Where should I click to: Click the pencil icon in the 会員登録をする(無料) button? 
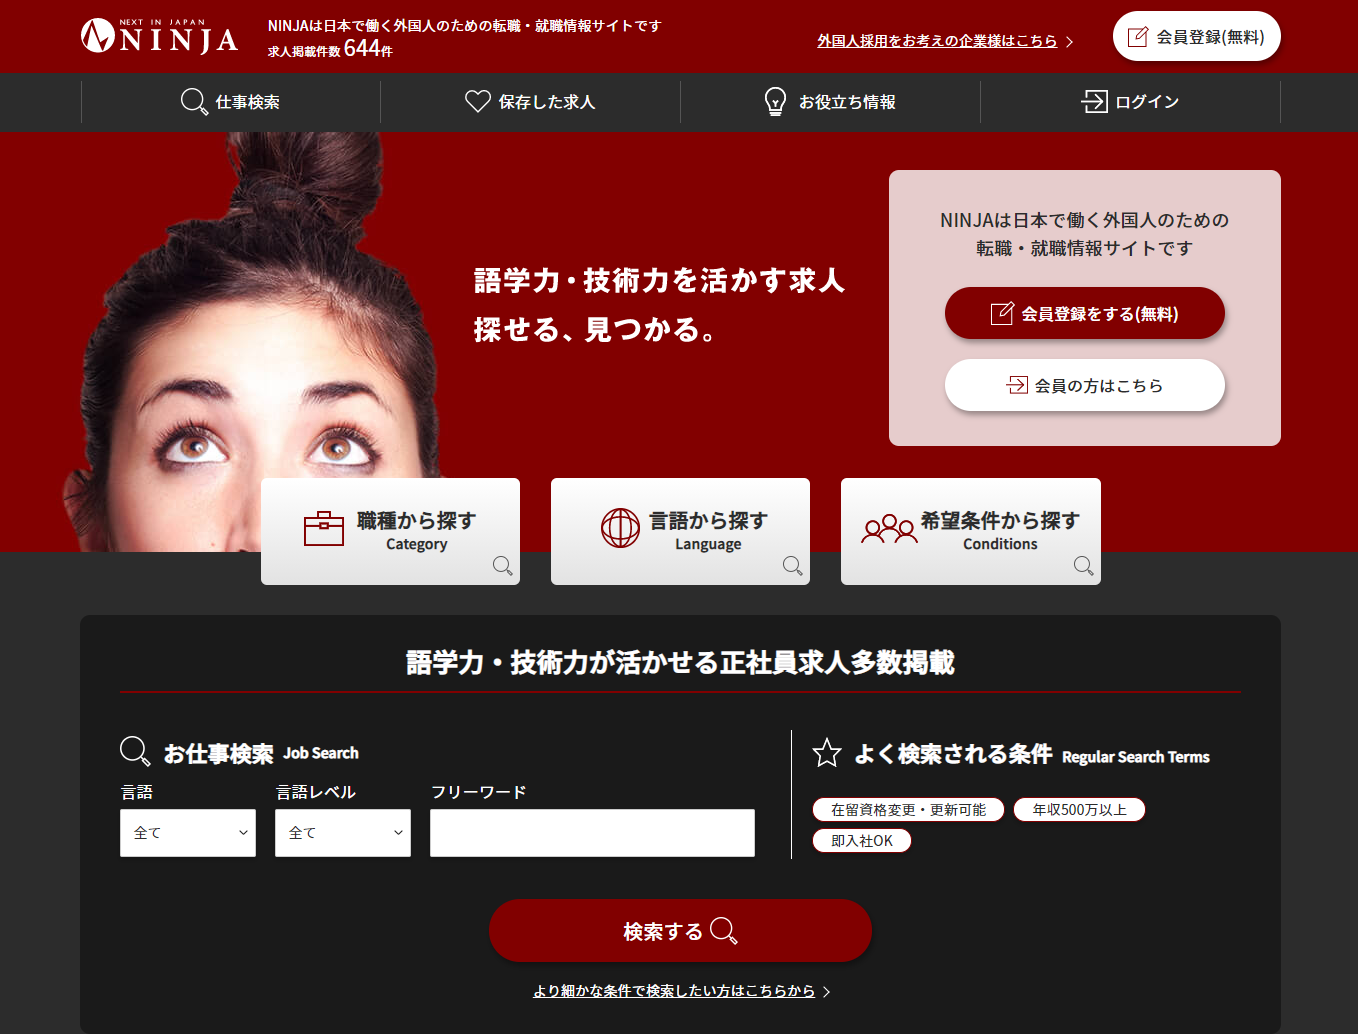tap(1002, 314)
